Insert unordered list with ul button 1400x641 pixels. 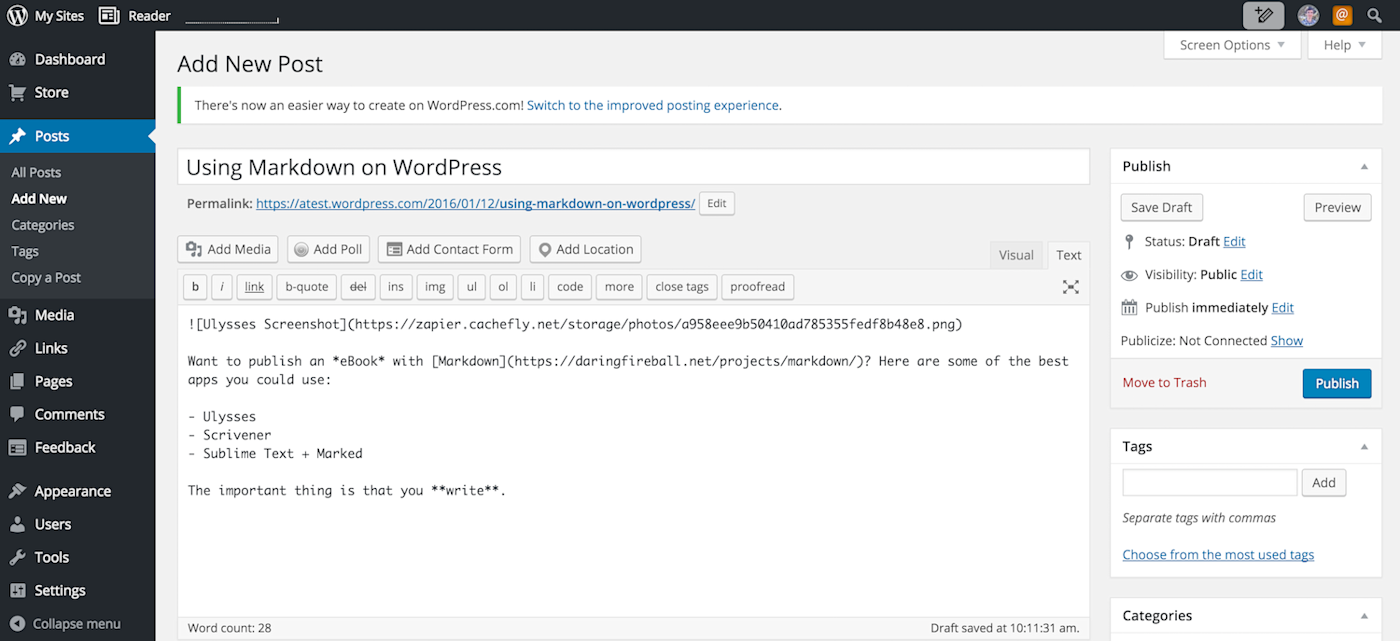472,286
